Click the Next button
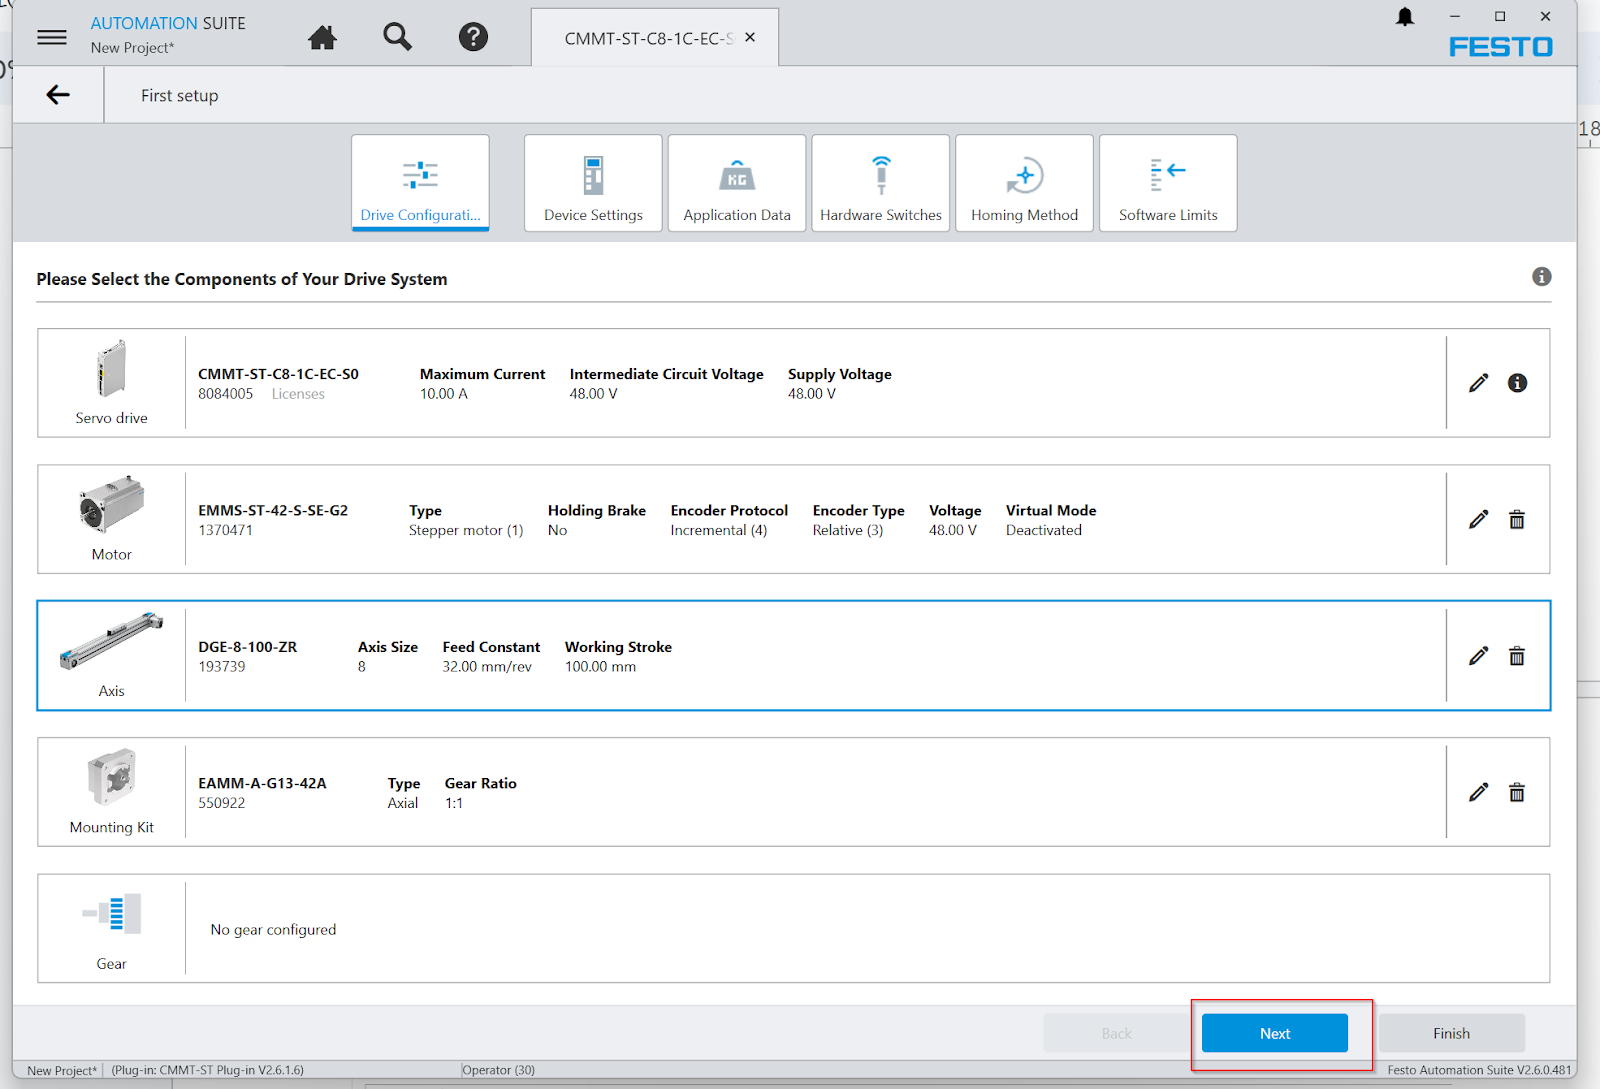Viewport: 1600px width, 1089px height. [x=1275, y=1033]
